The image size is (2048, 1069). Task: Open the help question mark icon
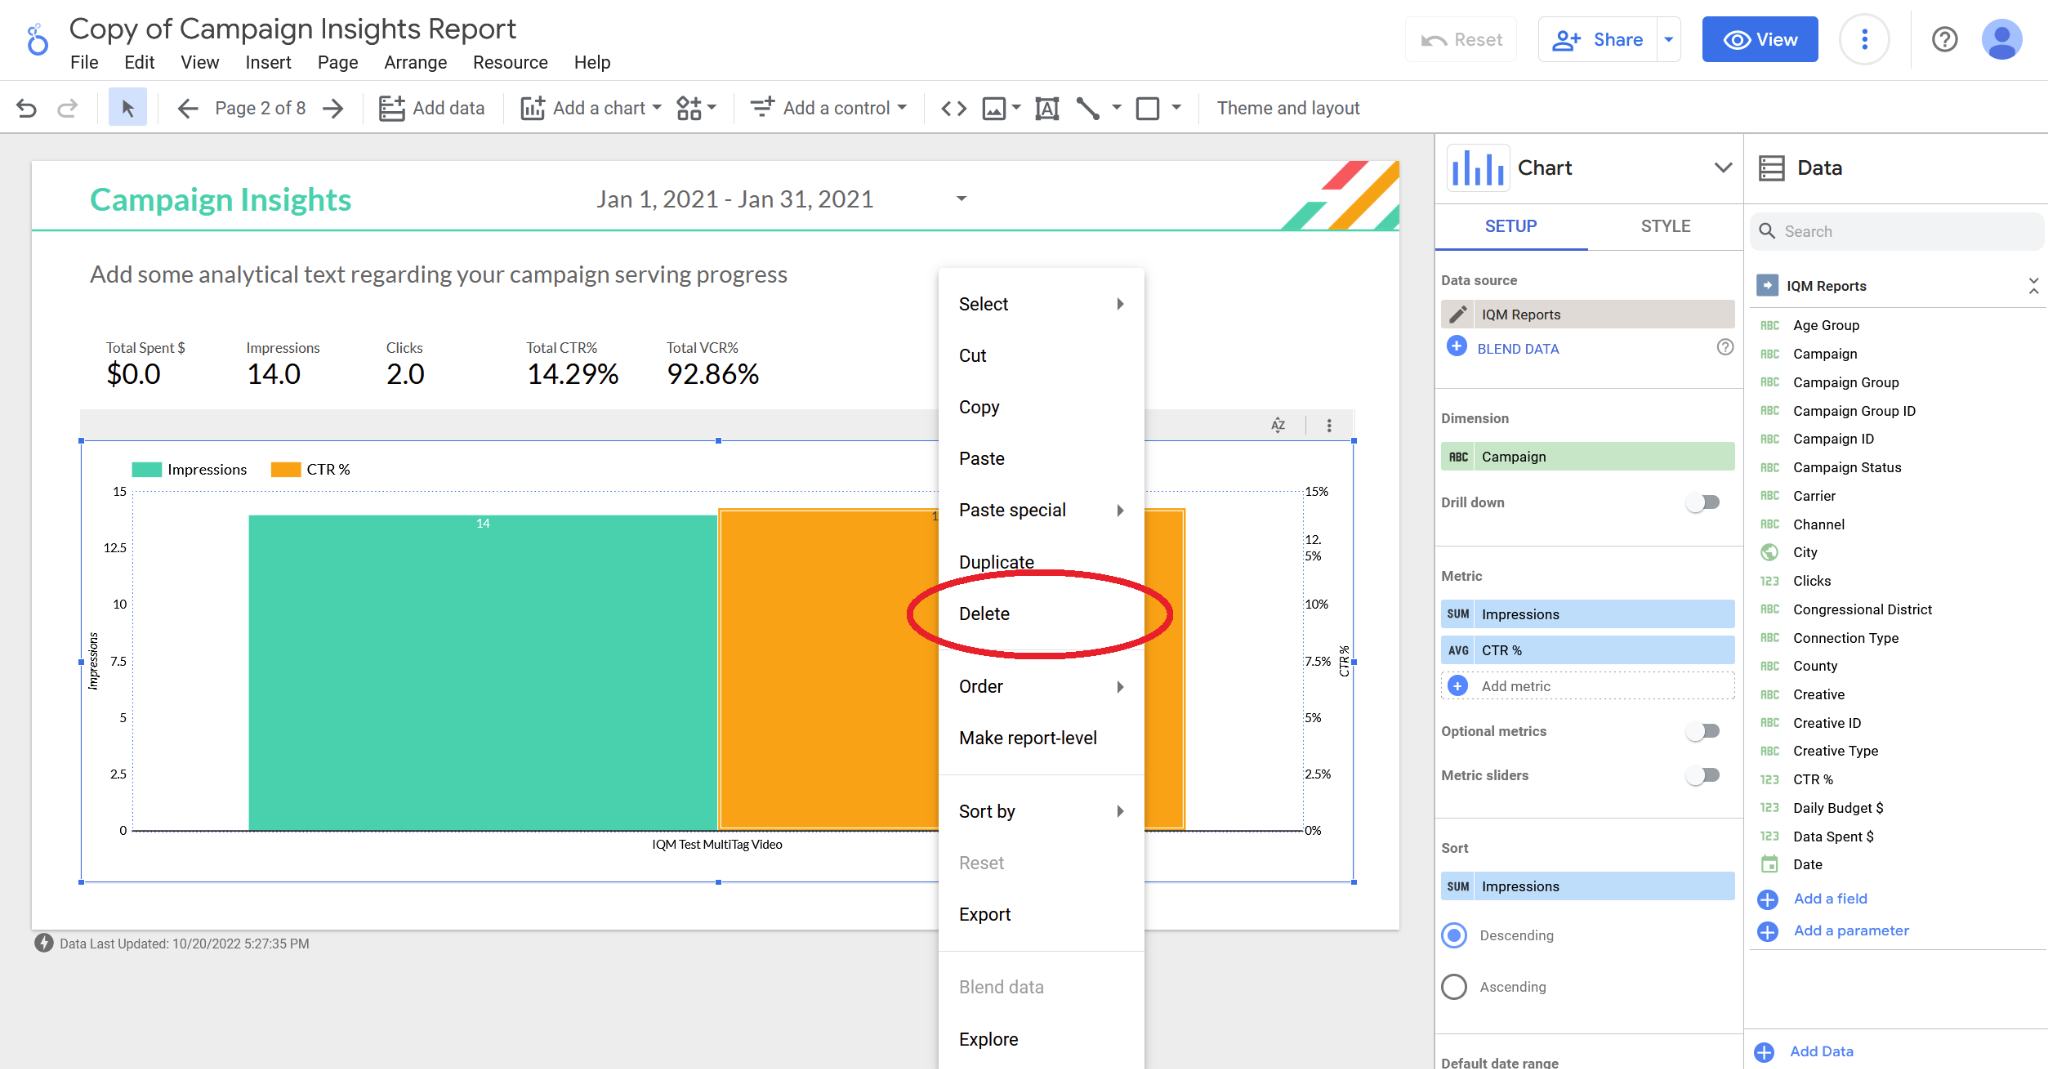click(x=1944, y=40)
